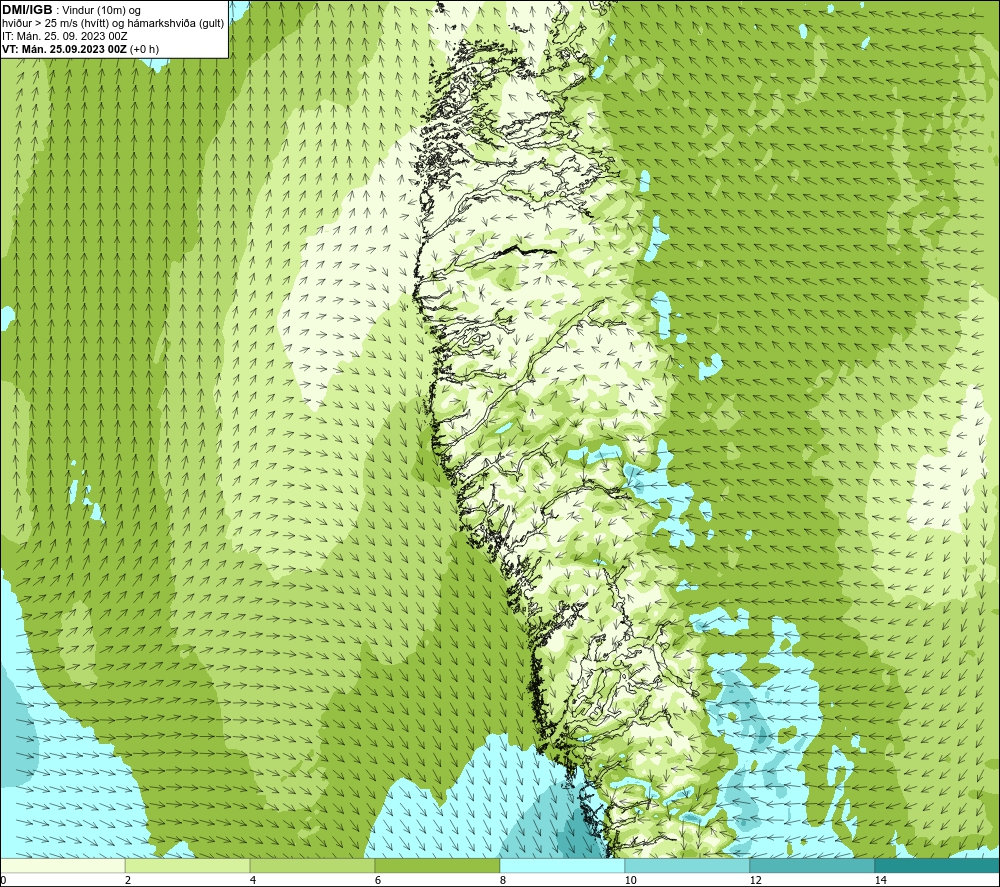
Task: Click the pale cyan 8–10 m/s legend swatch
Action: pyautogui.click(x=562, y=865)
